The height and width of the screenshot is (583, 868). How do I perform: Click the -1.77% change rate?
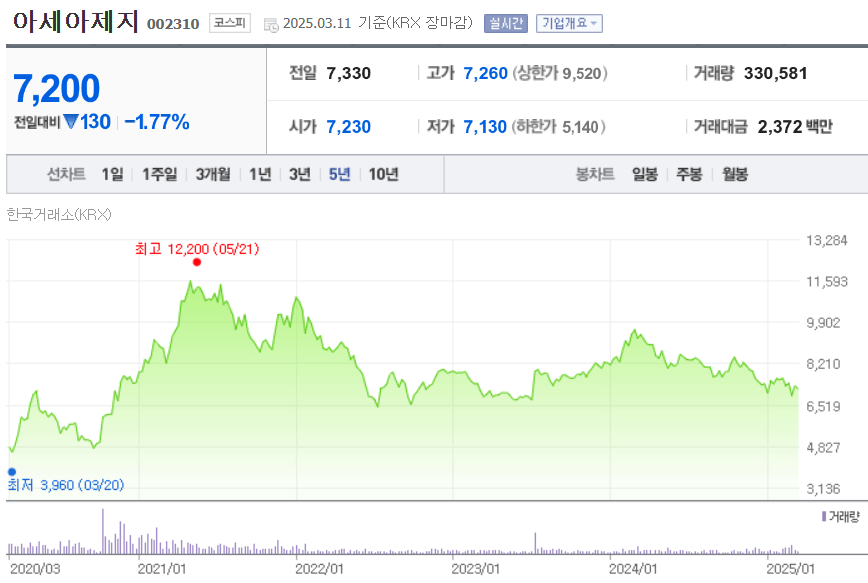(157, 122)
